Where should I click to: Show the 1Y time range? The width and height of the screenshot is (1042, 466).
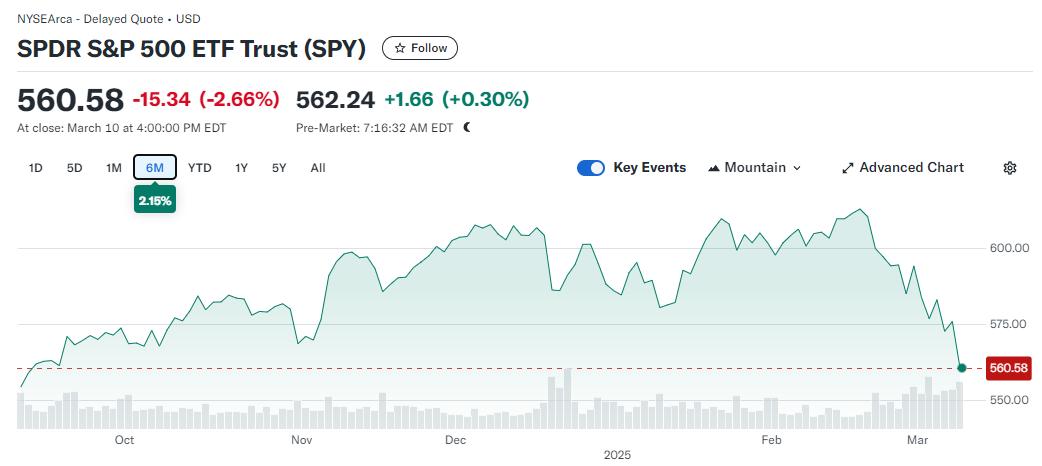(x=241, y=168)
